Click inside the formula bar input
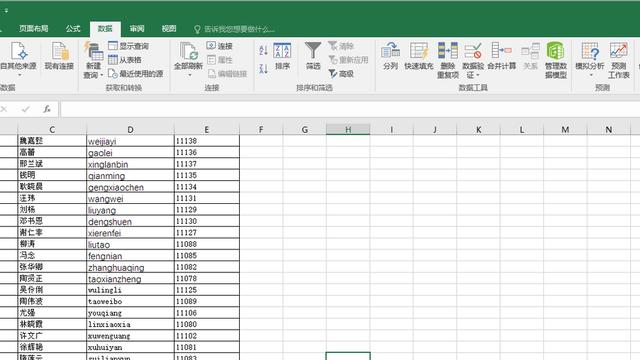 click(x=350, y=109)
